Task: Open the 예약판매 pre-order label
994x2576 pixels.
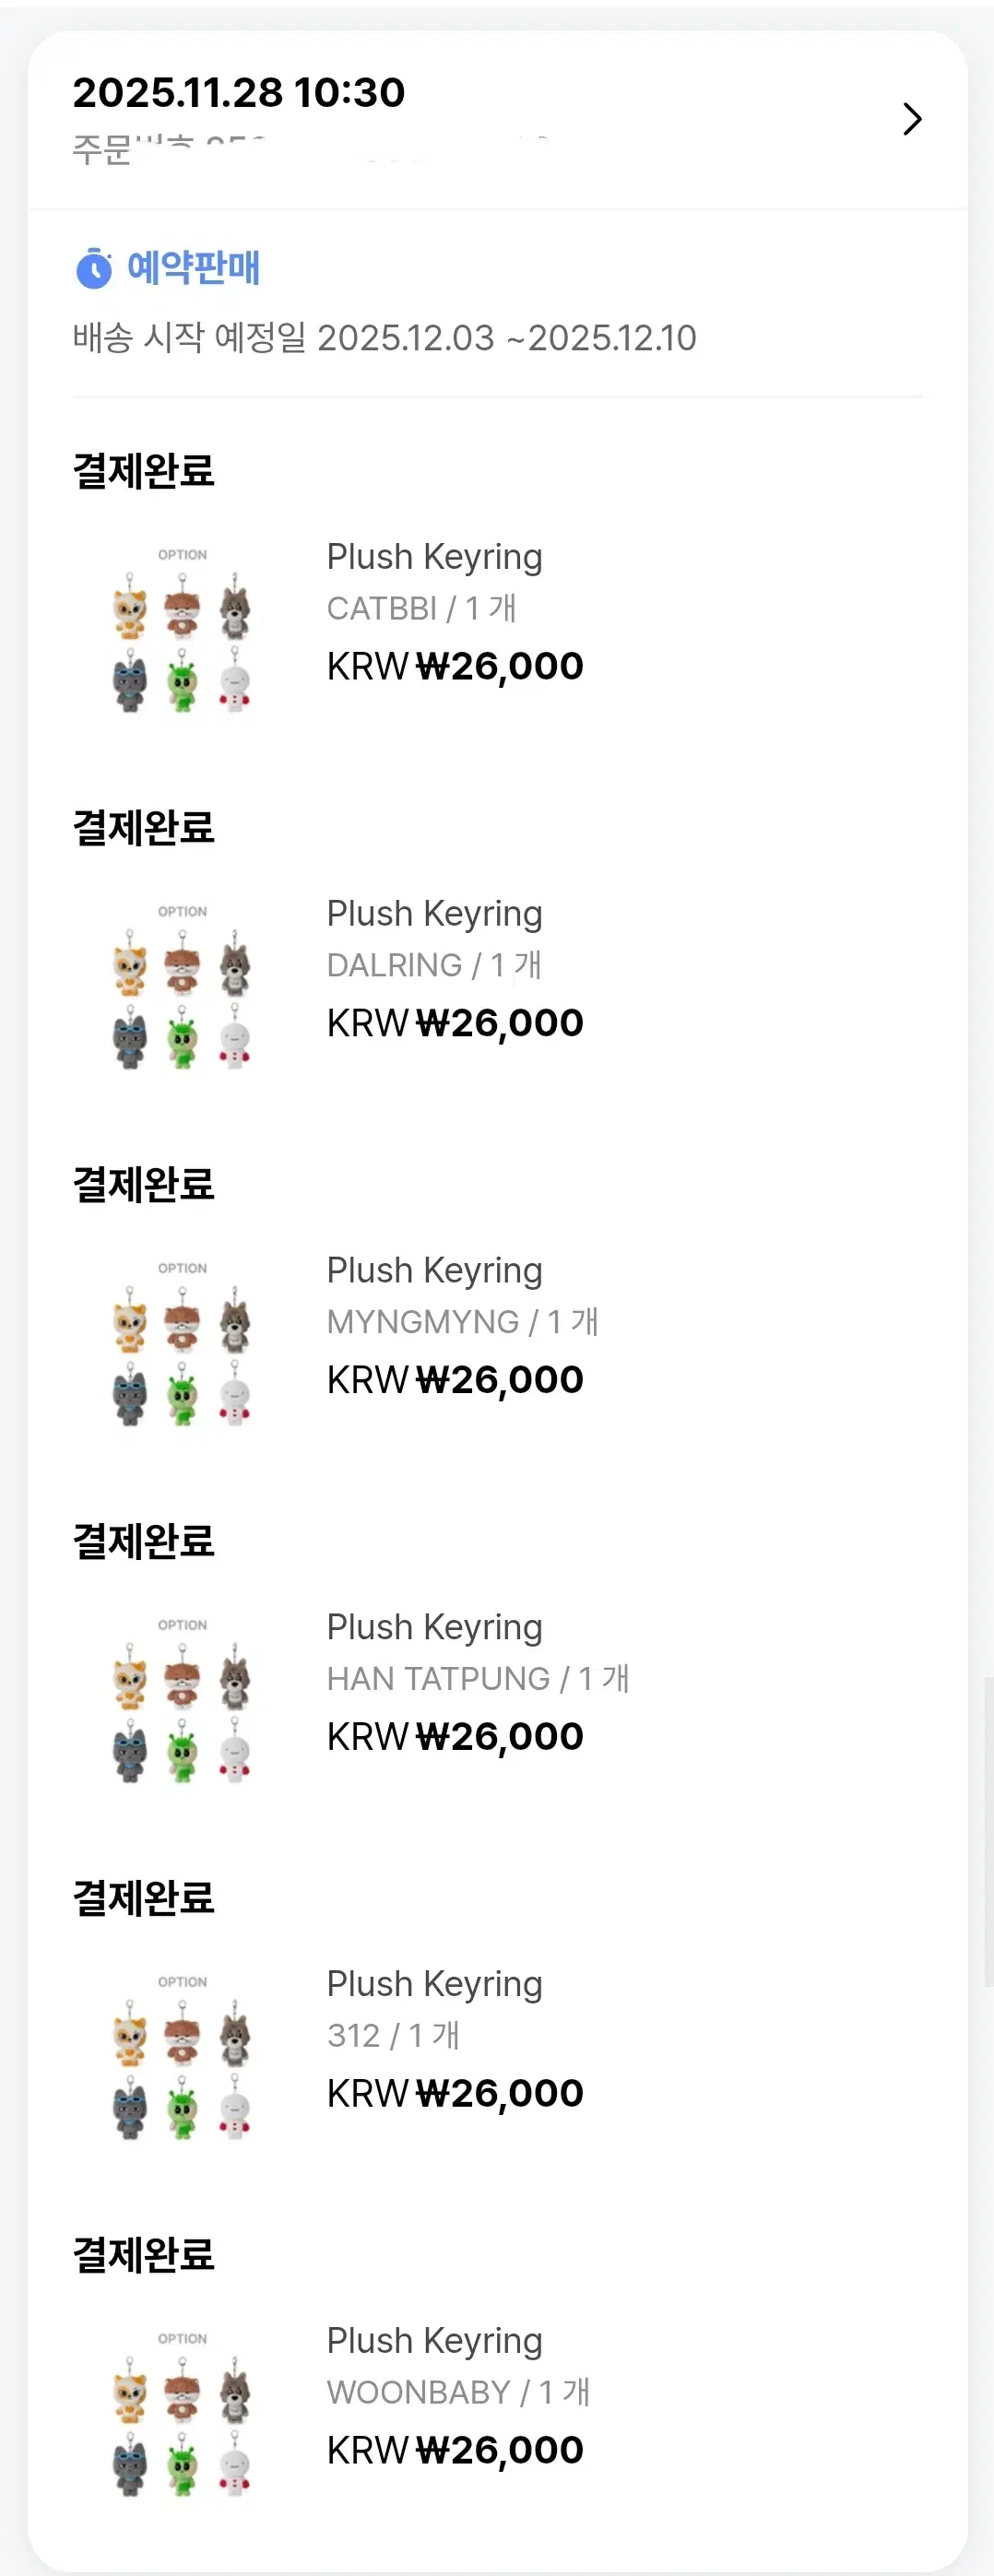Action: (193, 268)
